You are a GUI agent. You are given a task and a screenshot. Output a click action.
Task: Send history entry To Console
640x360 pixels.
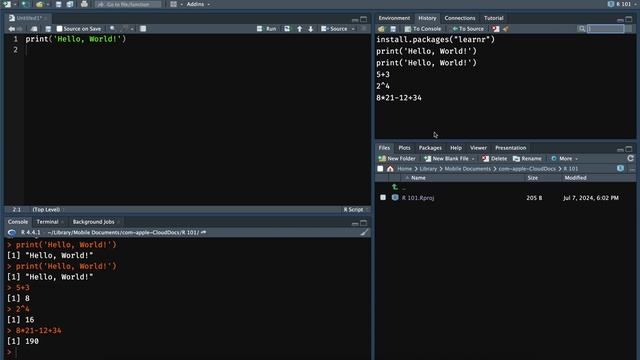click(x=422, y=29)
